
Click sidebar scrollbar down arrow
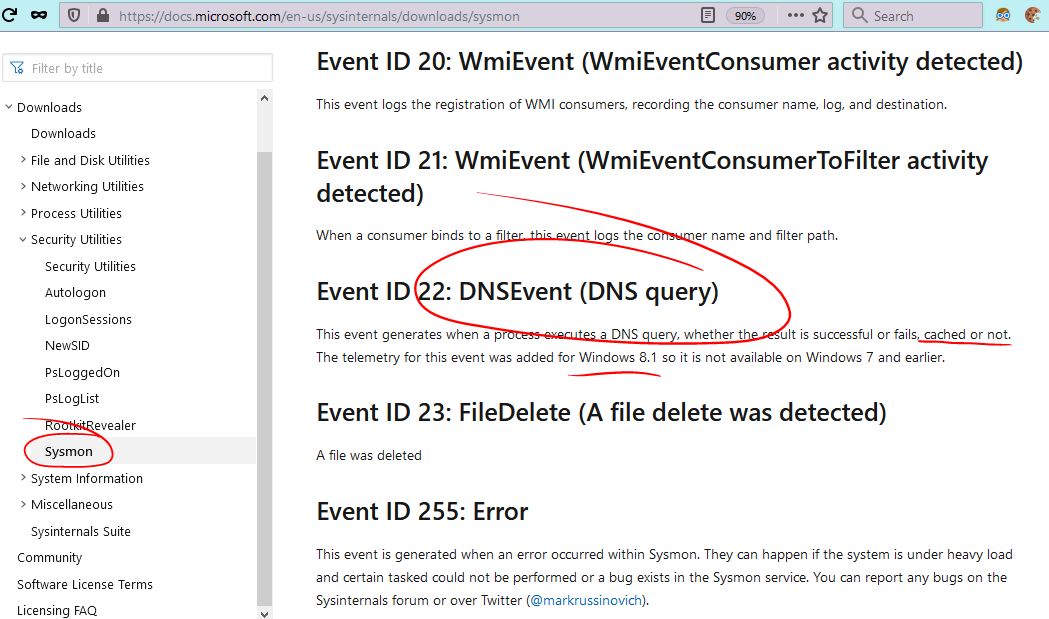tap(264, 613)
